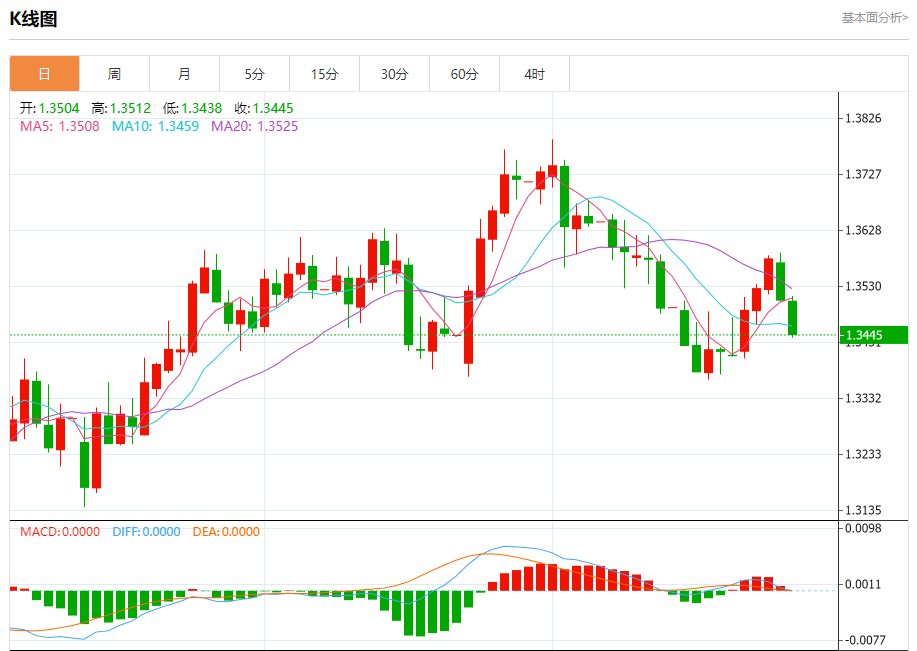Click the 低:1.3438 low value
Screen dimensions: 917x651
(192, 108)
